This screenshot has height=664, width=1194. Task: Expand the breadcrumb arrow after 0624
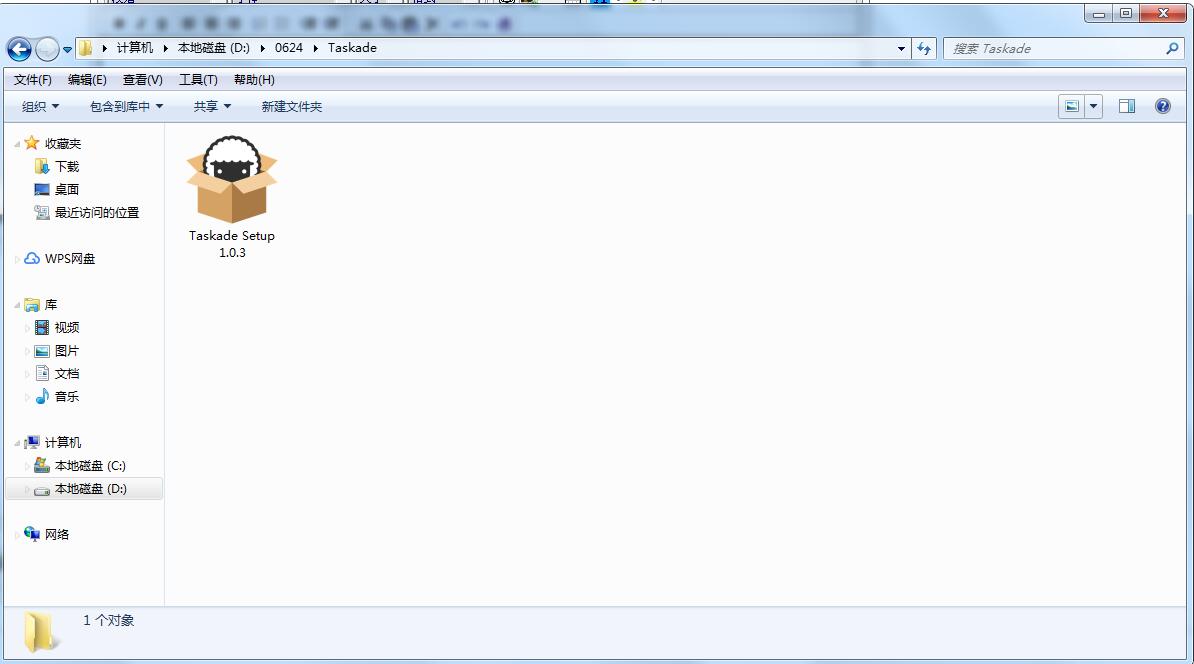[315, 48]
